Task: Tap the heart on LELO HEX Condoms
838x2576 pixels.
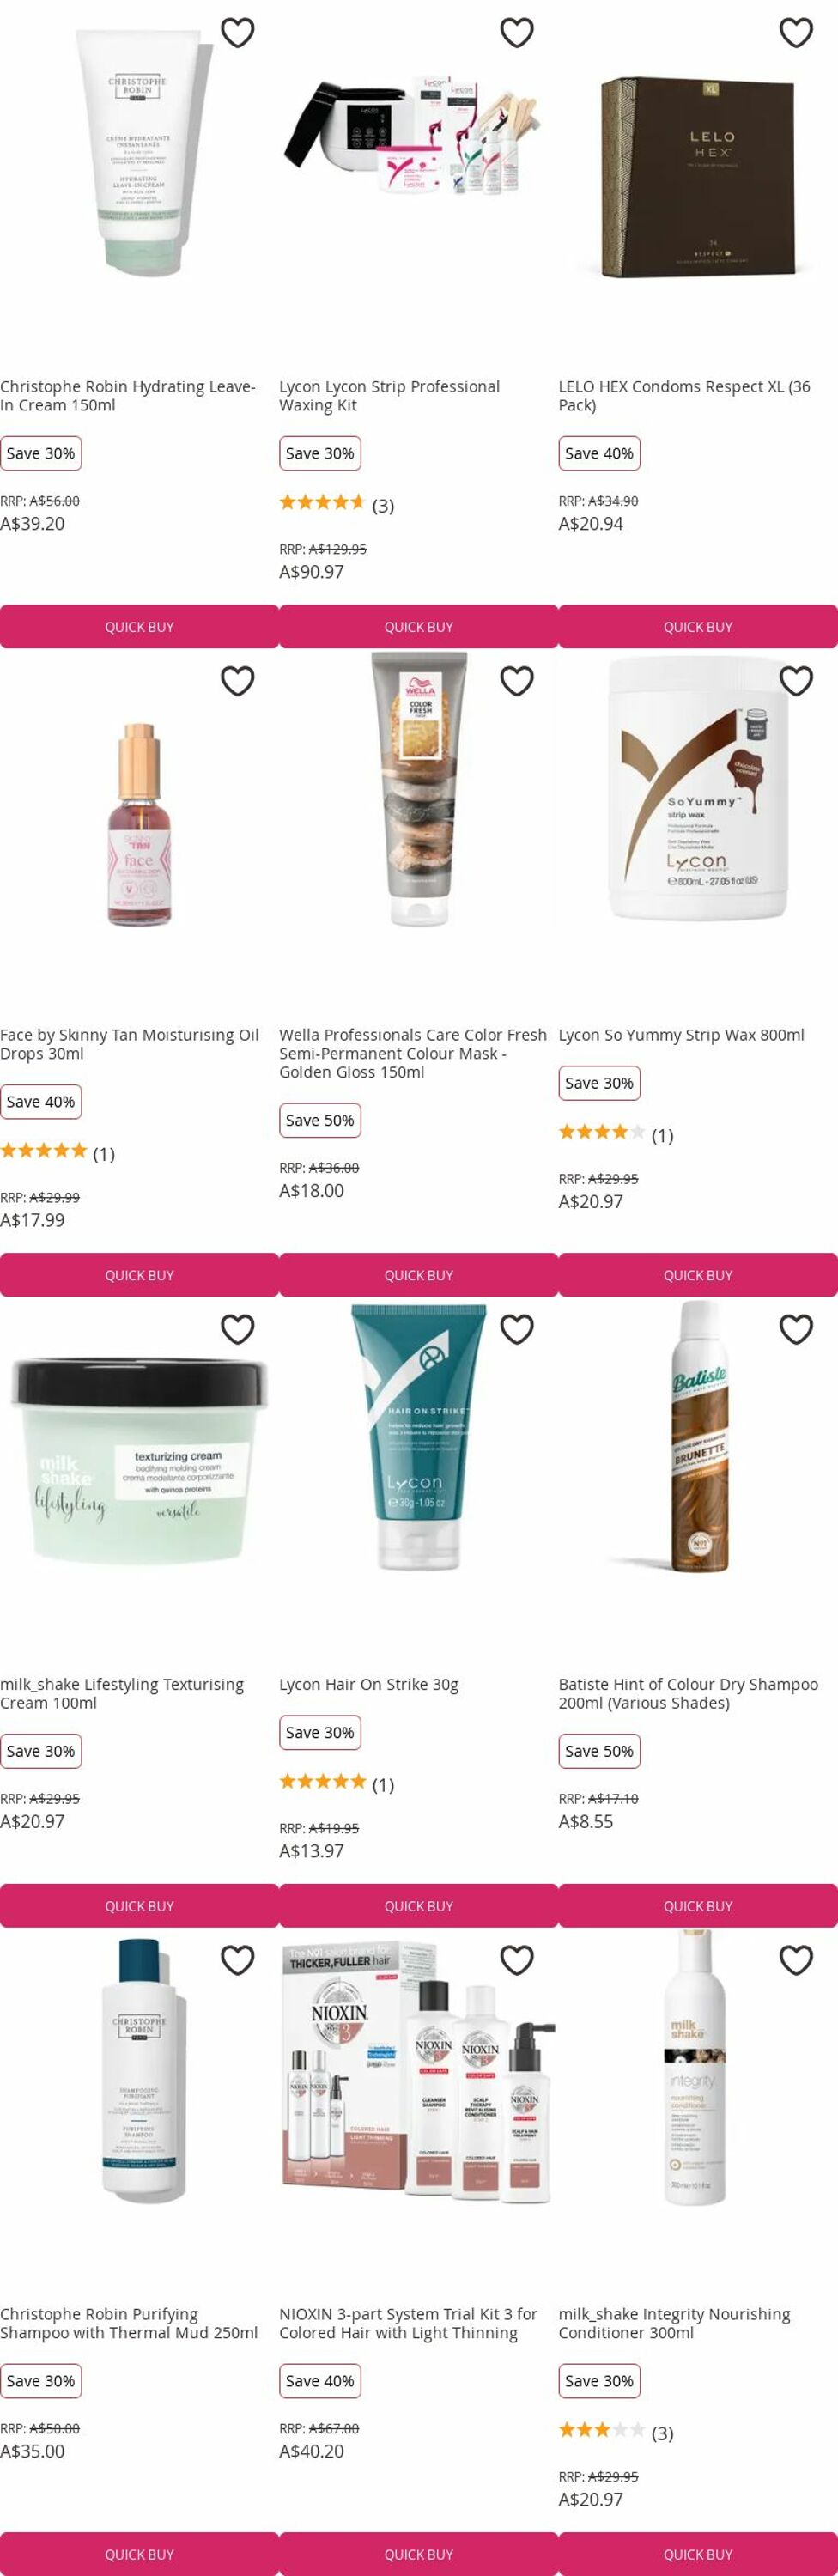Action: (795, 33)
